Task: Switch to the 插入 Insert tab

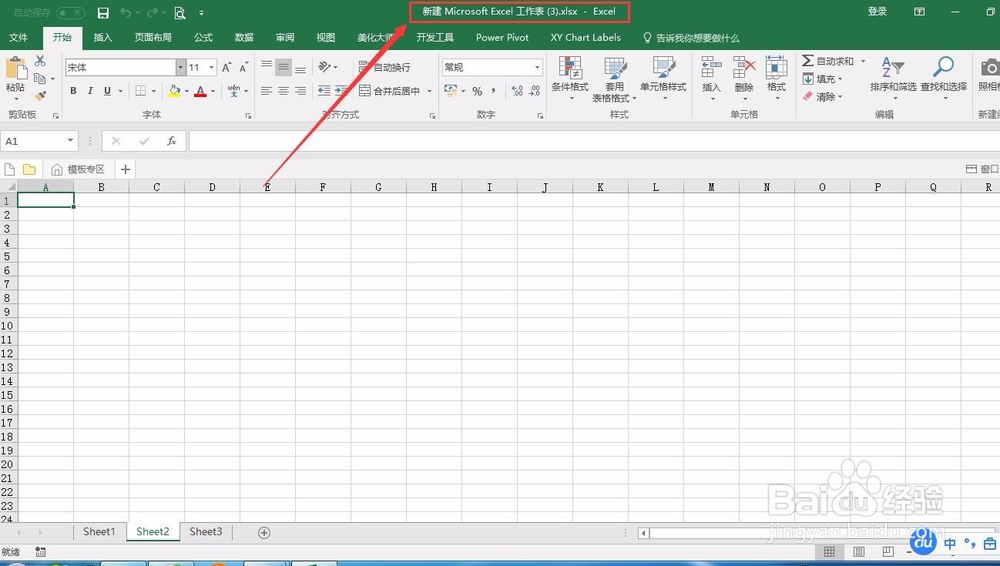Action: tap(103, 38)
